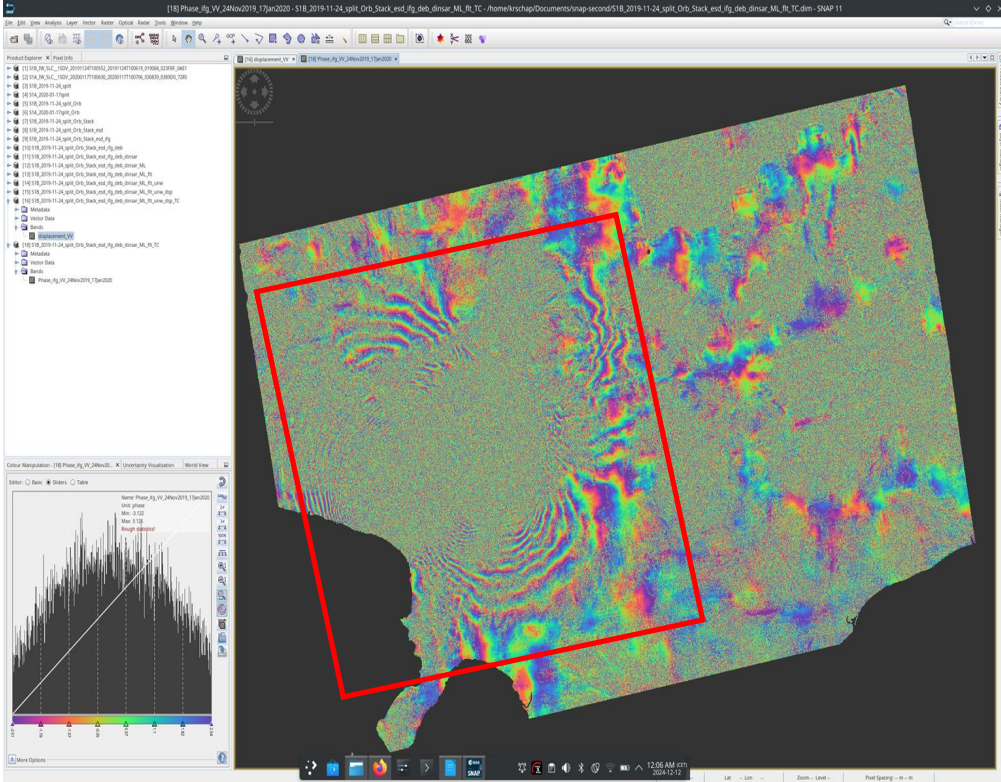Viewport: 1001px width, 782px height.
Task: Click the help icon in Colour Manipulation
Action: tap(222, 758)
